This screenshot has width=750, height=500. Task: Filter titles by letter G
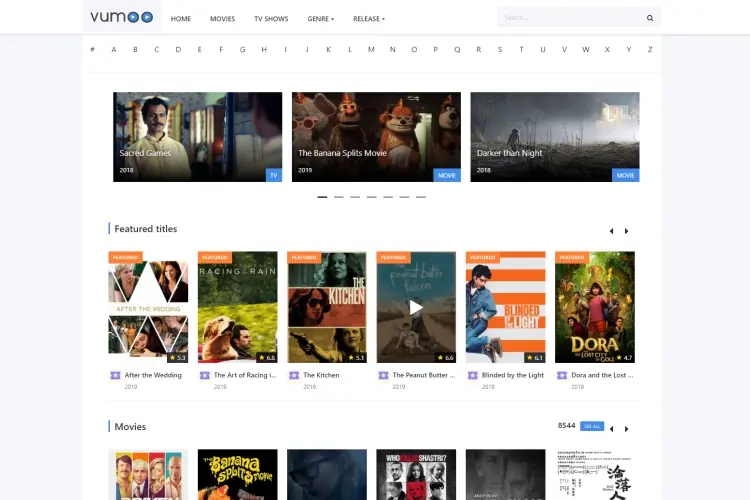243,49
